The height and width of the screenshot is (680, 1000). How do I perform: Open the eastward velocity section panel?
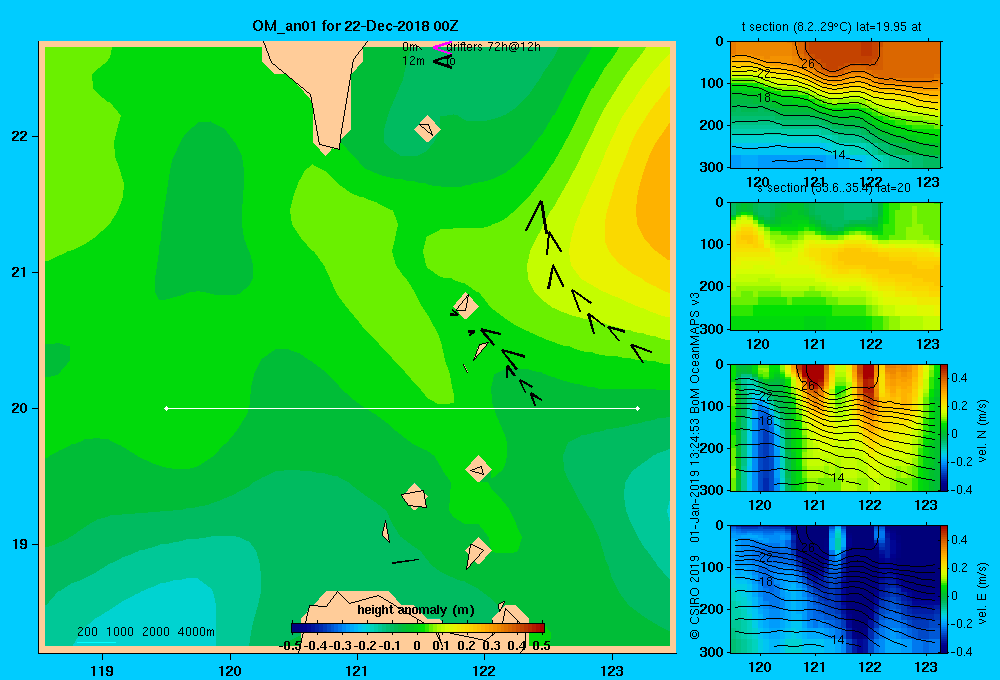point(835,589)
